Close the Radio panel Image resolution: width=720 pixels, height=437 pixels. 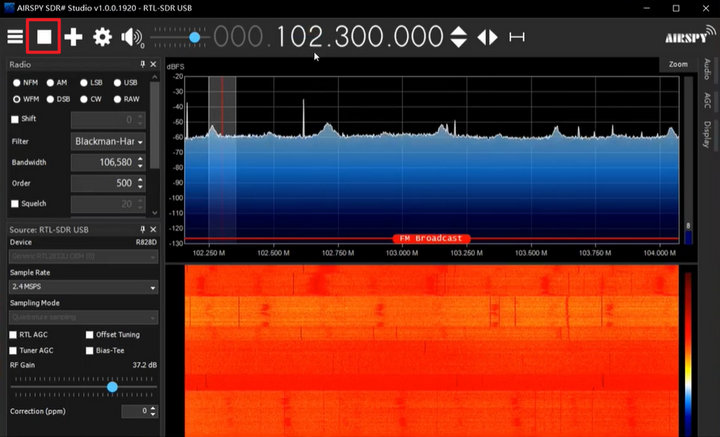tap(153, 64)
